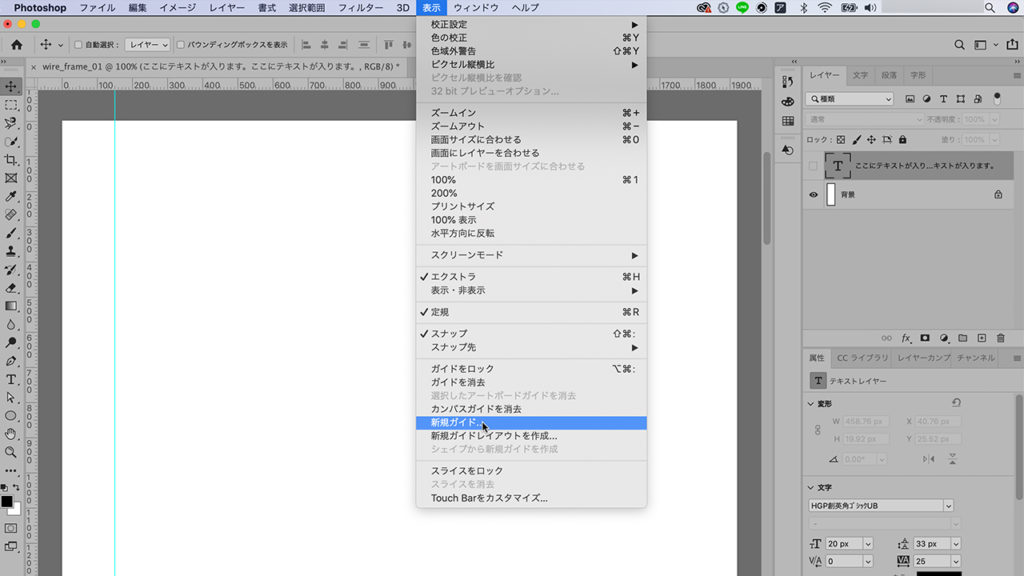
Task: Click the white background color swatch
Action: pos(16,510)
